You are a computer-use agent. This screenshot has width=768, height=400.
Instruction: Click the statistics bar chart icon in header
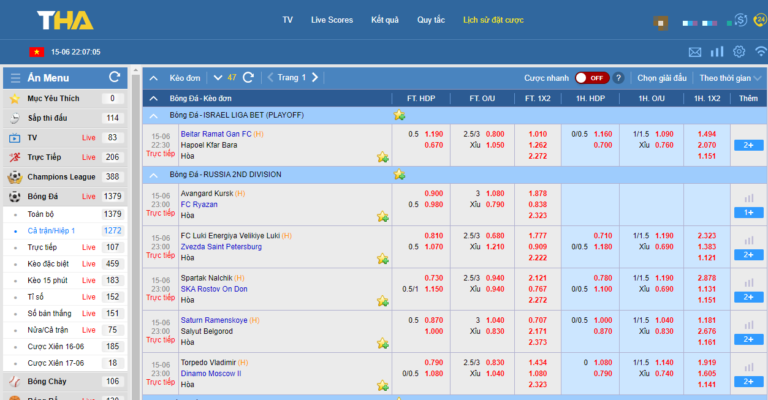click(717, 51)
